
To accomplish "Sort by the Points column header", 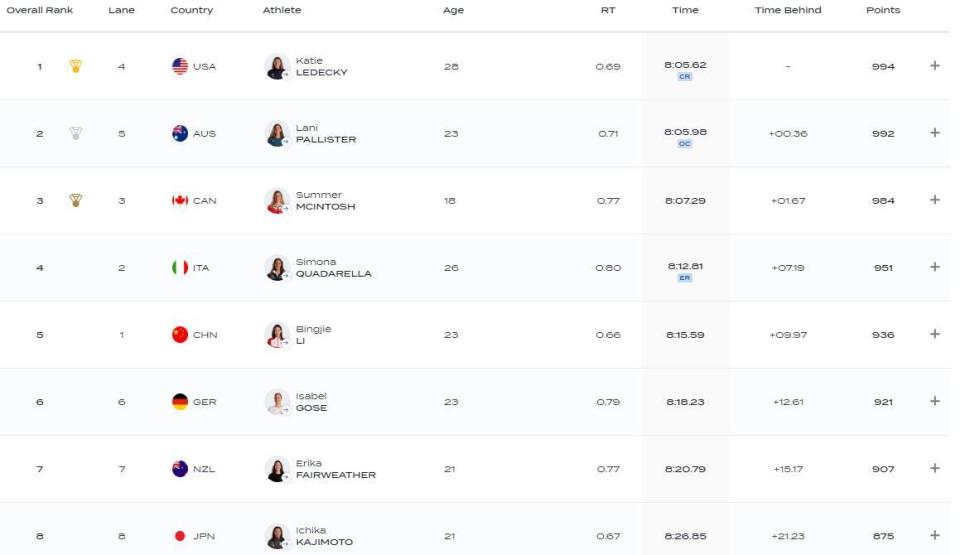I will click(x=883, y=10).
